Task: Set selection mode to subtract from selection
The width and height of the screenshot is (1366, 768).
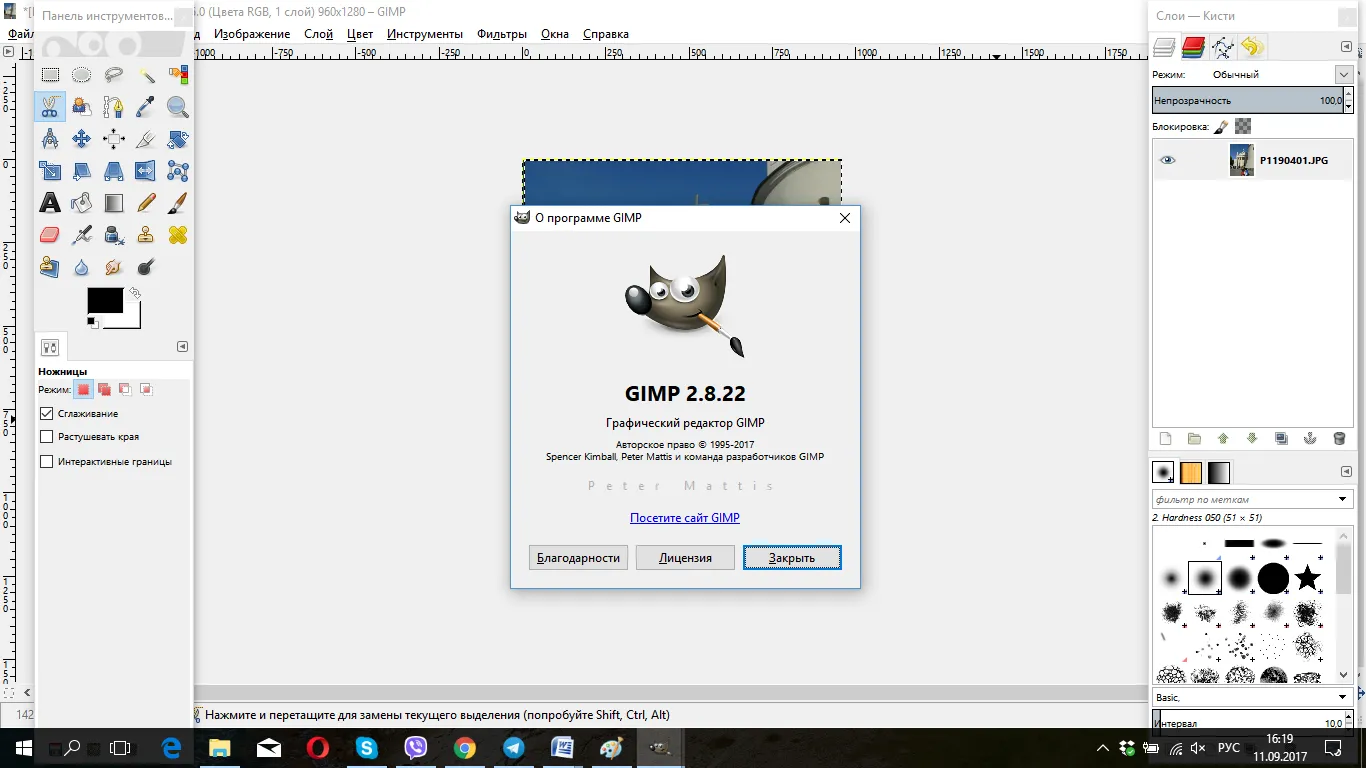Action: pyautogui.click(x=125, y=389)
